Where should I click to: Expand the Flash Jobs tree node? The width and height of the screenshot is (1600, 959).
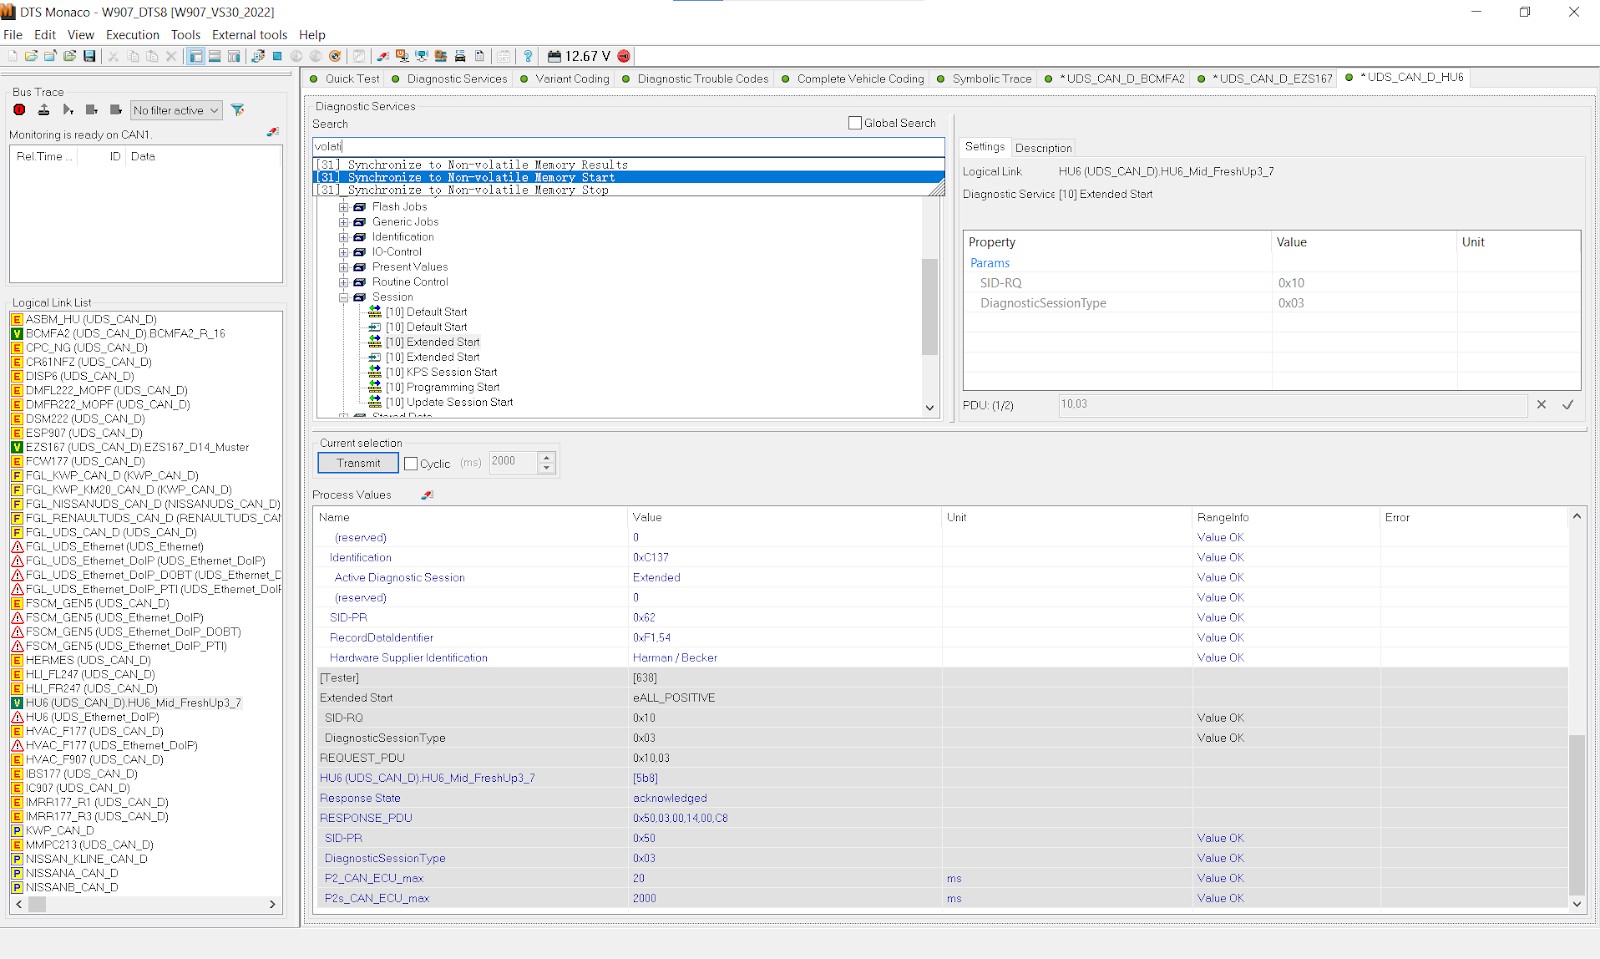pos(344,207)
